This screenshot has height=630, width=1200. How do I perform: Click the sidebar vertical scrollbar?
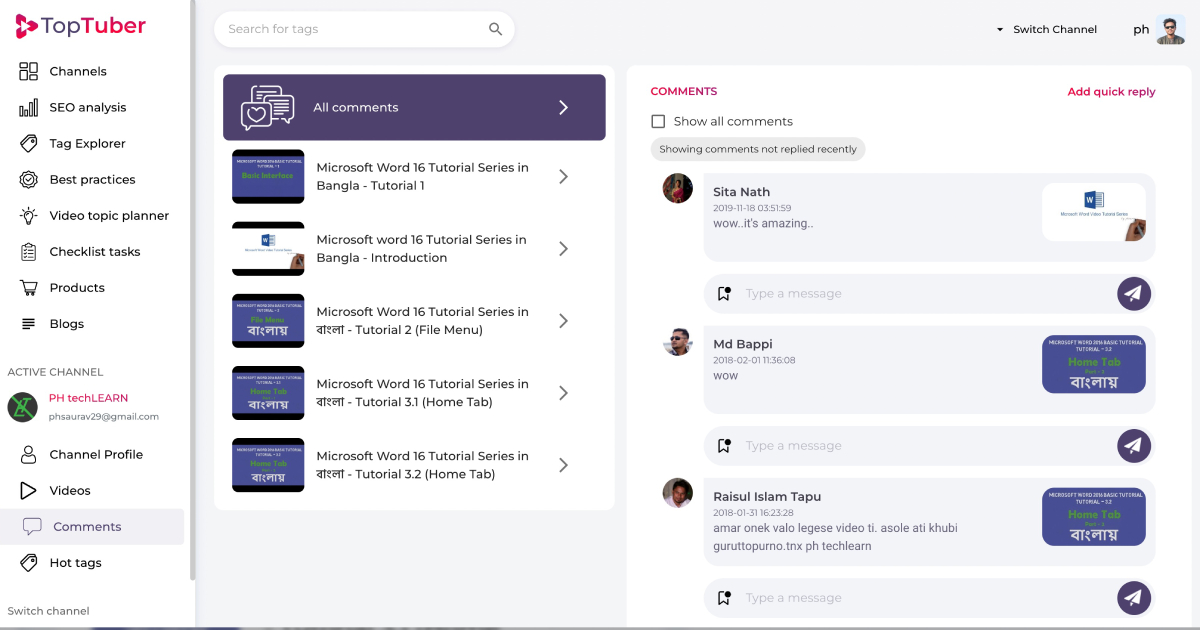(x=192, y=290)
